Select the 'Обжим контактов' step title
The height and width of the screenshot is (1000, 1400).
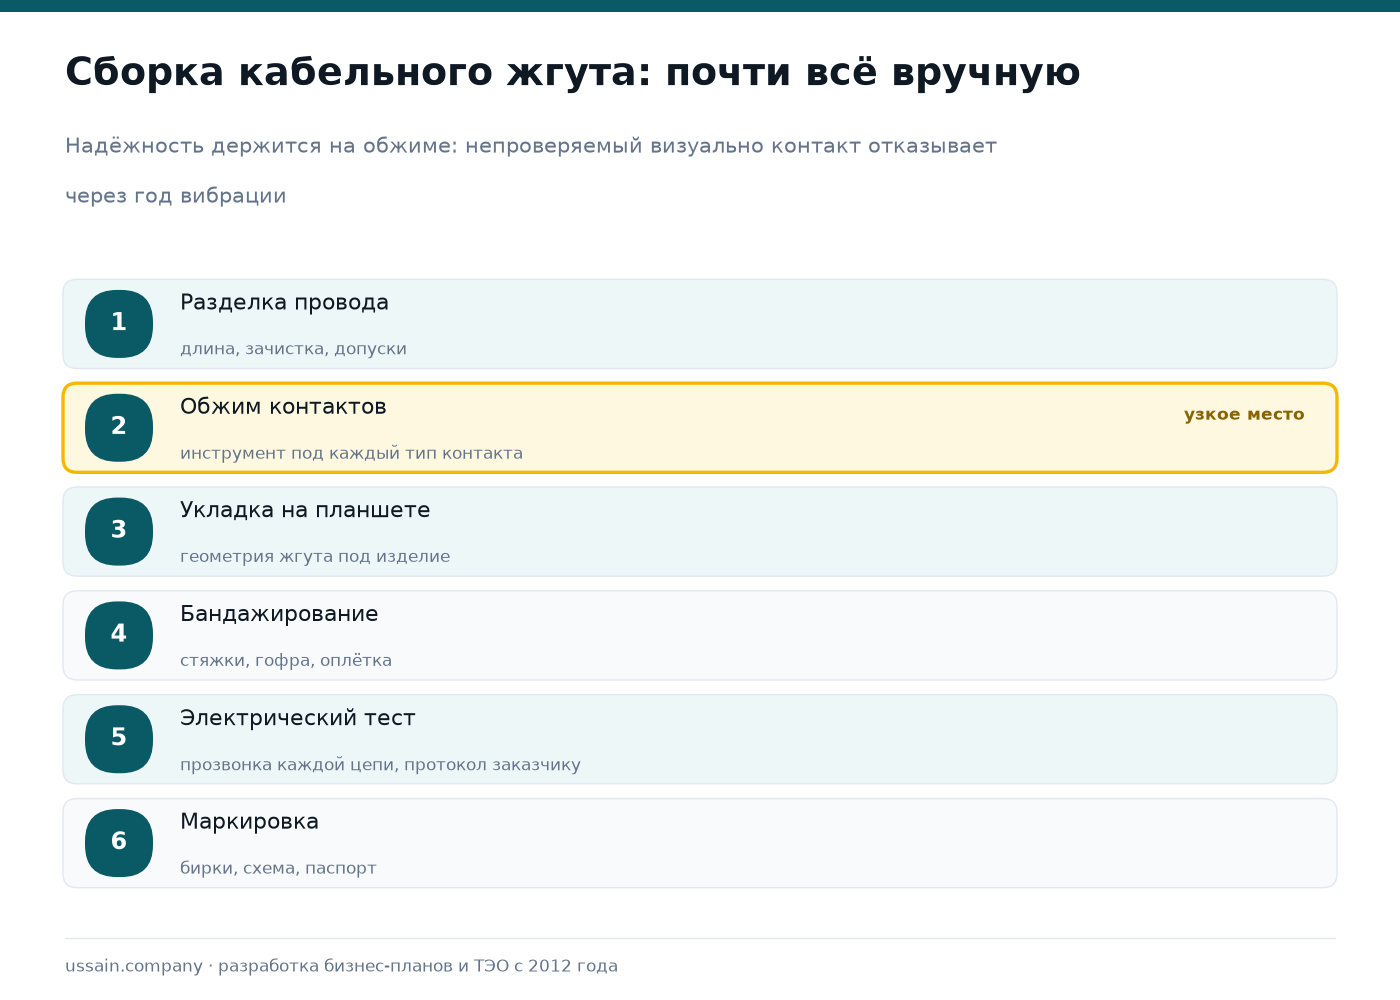click(x=283, y=407)
